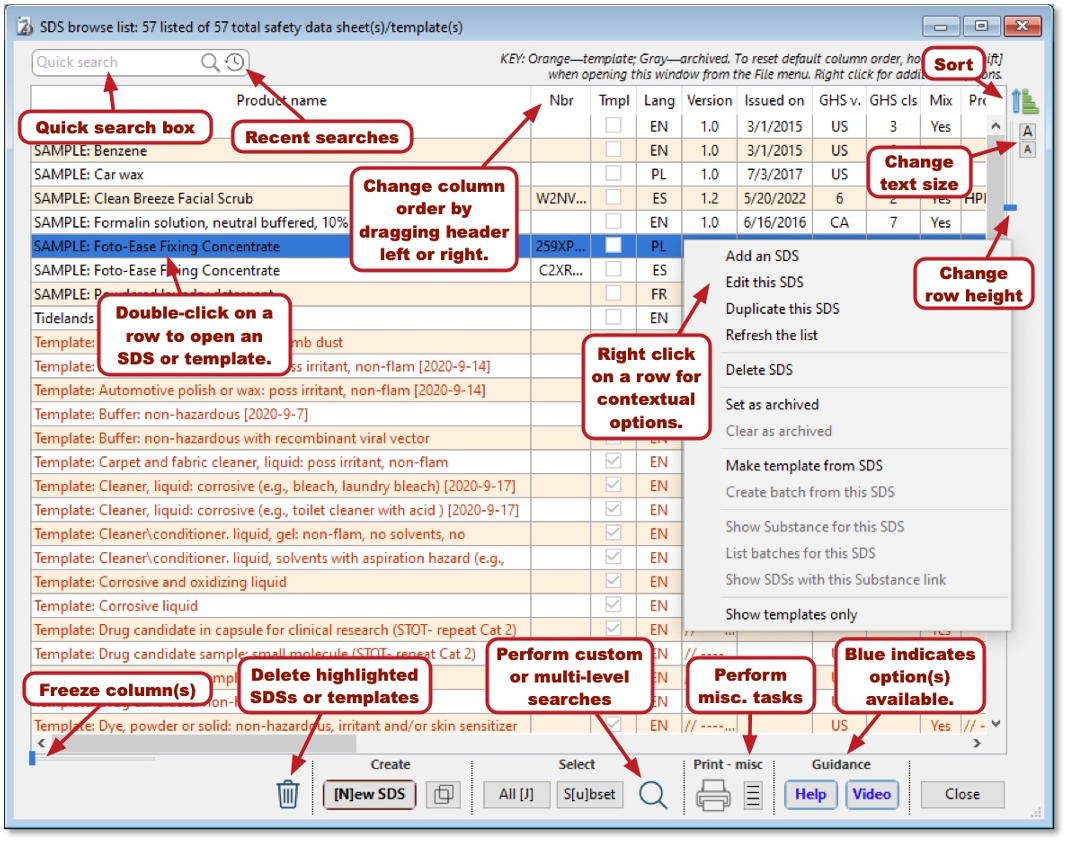Choose Make template from SDS

(x=804, y=466)
